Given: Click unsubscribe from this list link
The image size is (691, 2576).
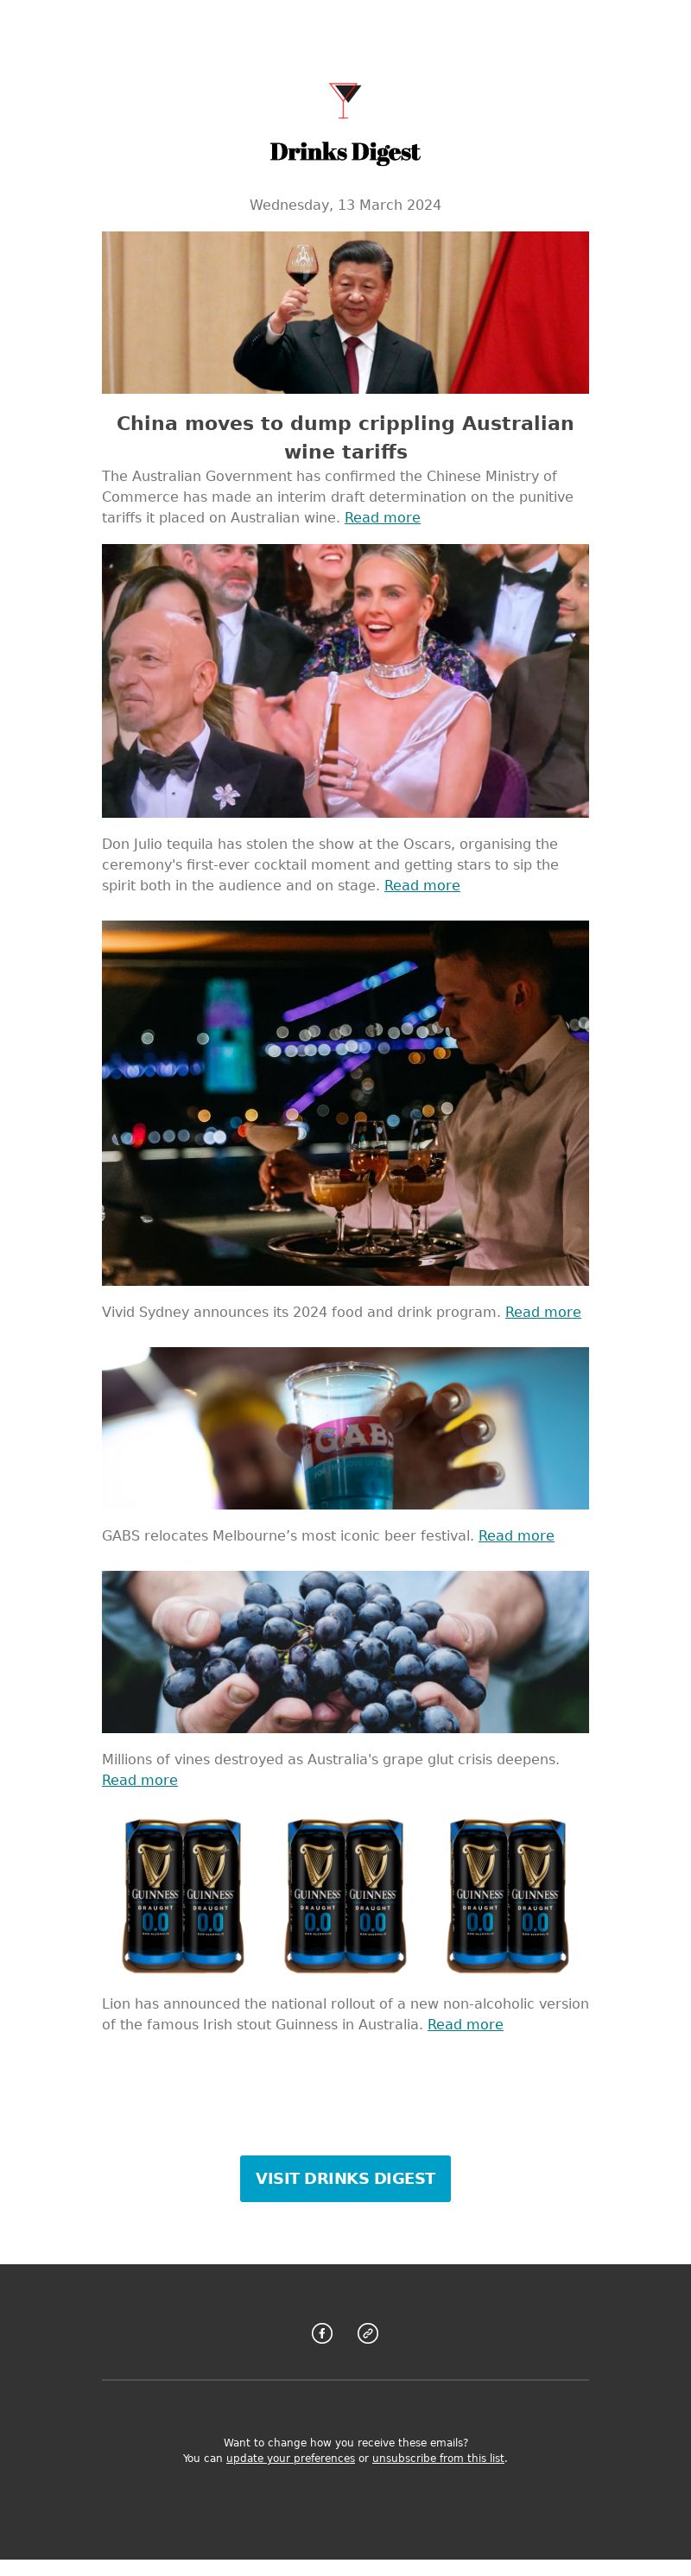Looking at the screenshot, I should pyautogui.click(x=438, y=2458).
